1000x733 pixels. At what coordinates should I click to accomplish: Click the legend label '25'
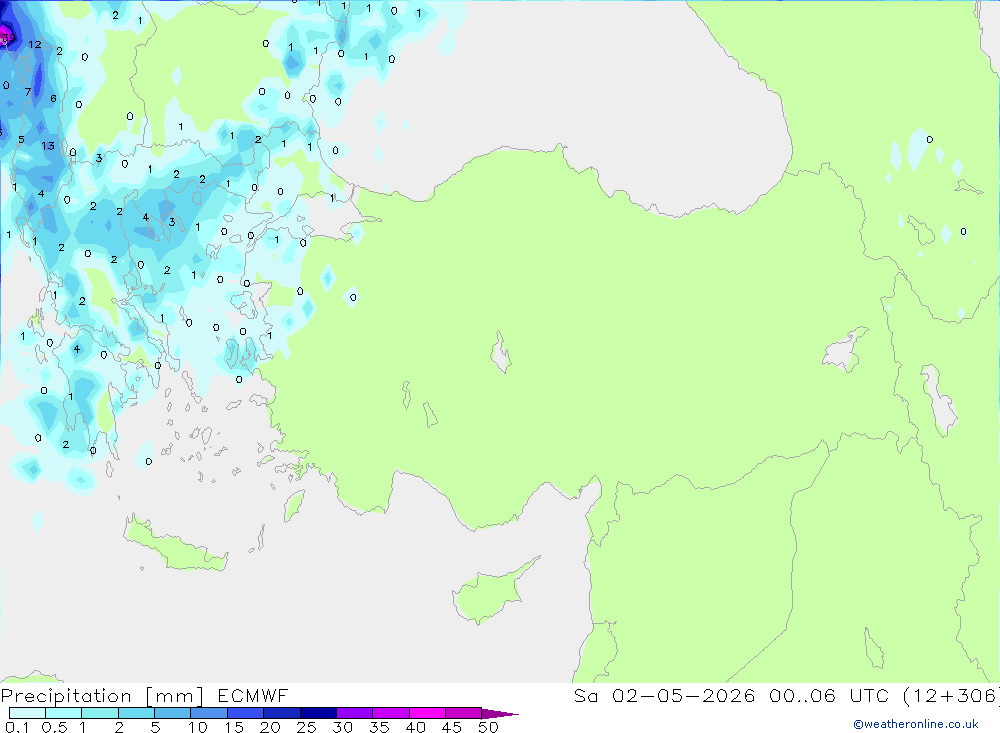tap(306, 727)
